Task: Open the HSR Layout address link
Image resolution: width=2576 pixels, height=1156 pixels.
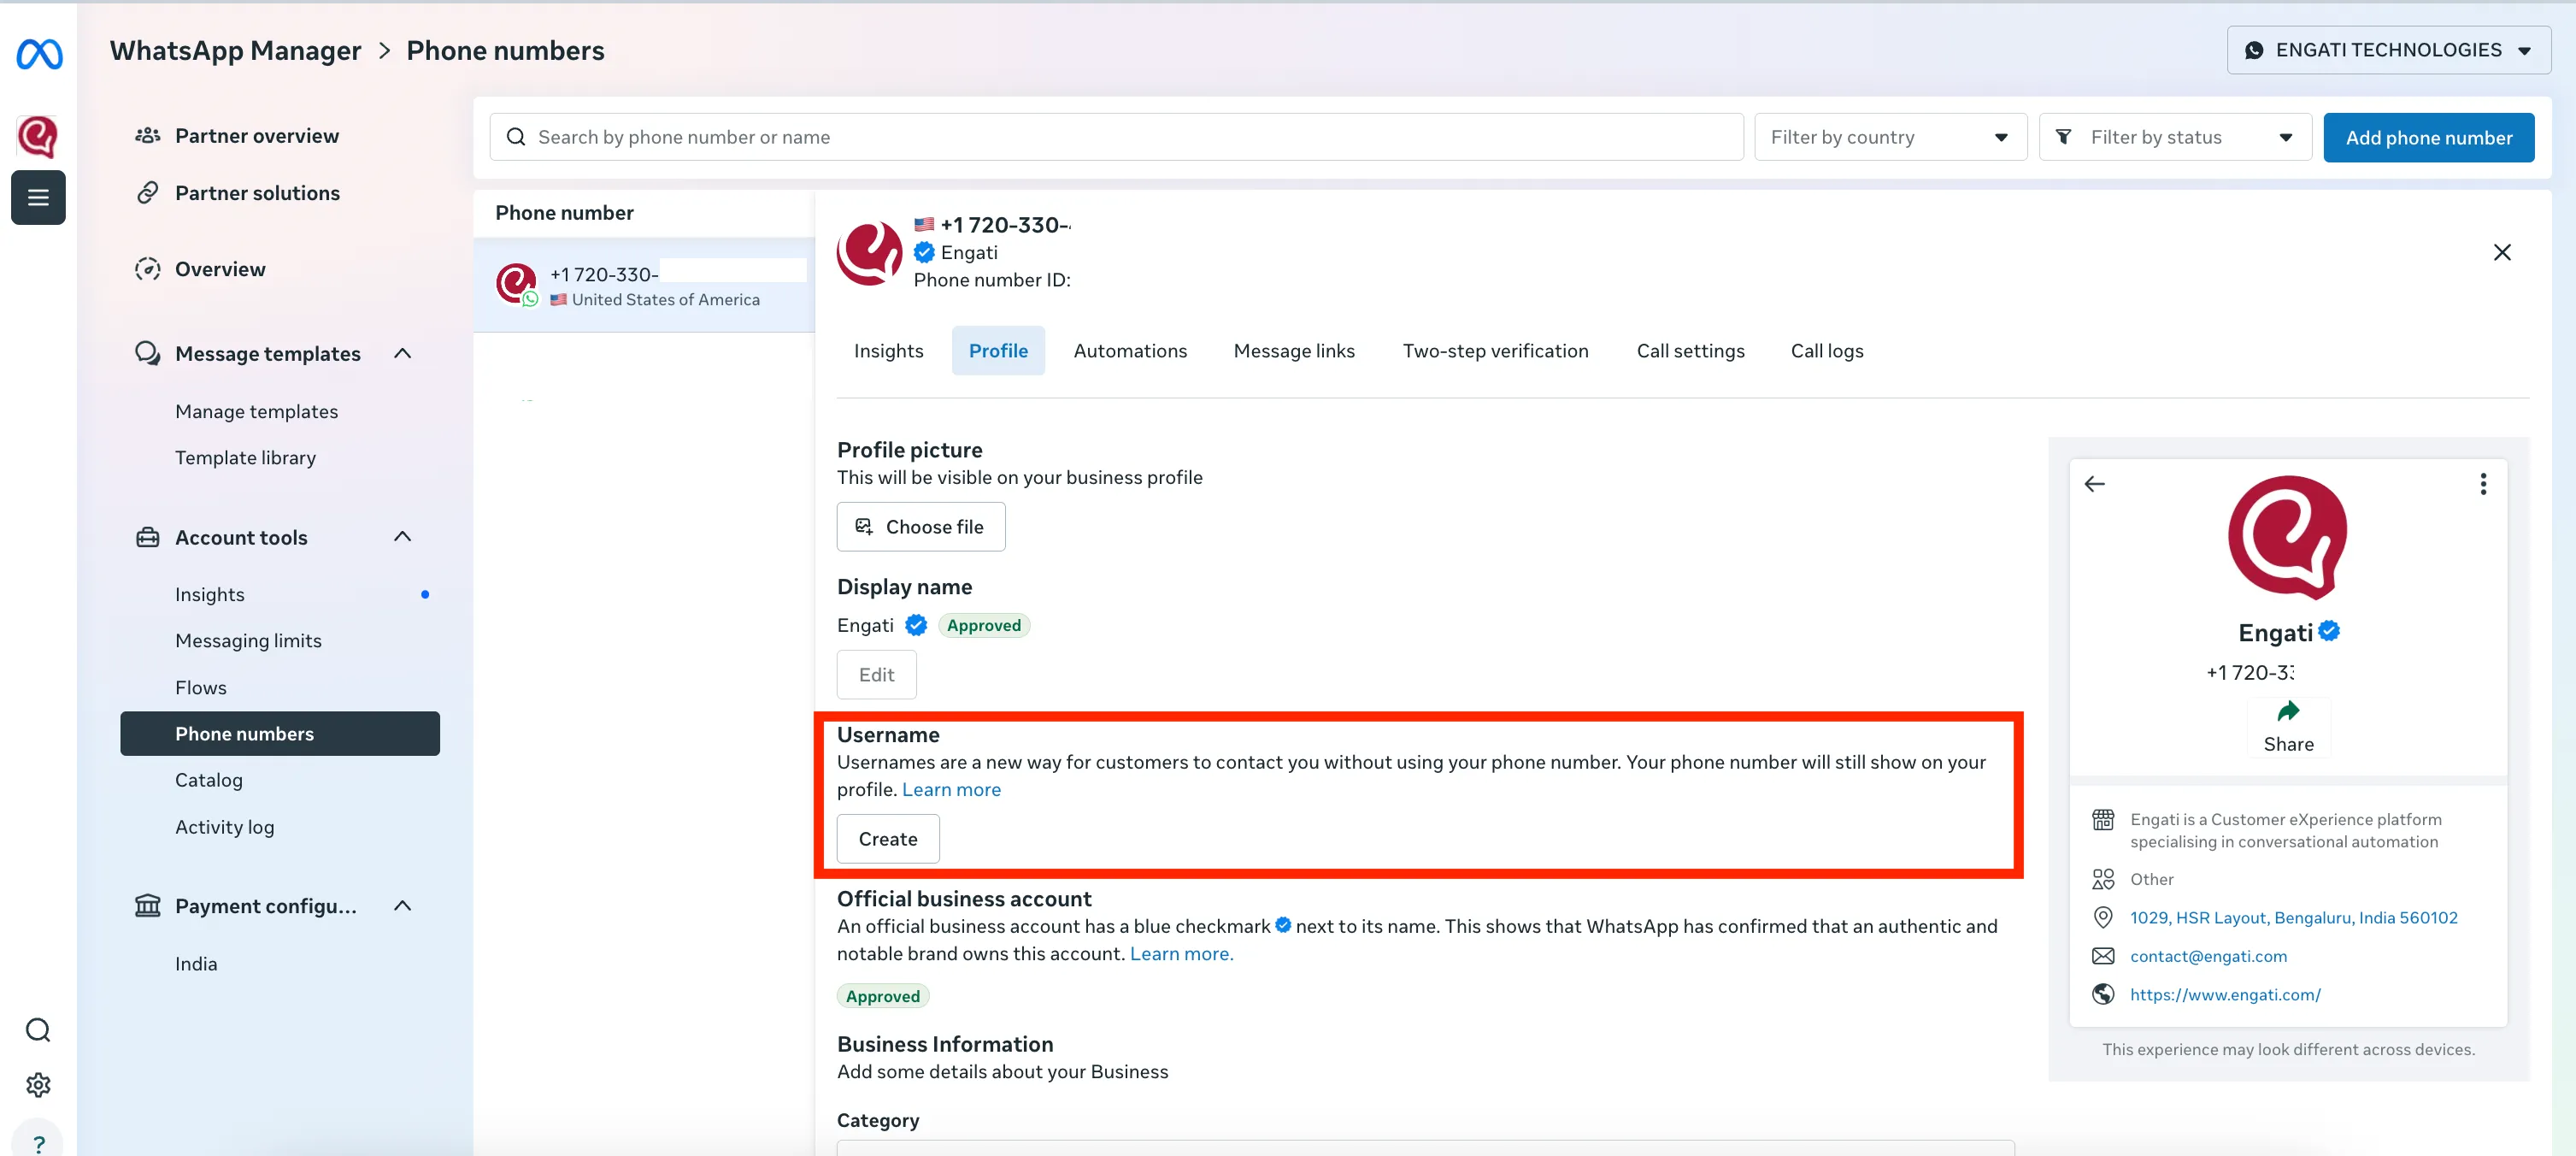Action: (2293, 918)
